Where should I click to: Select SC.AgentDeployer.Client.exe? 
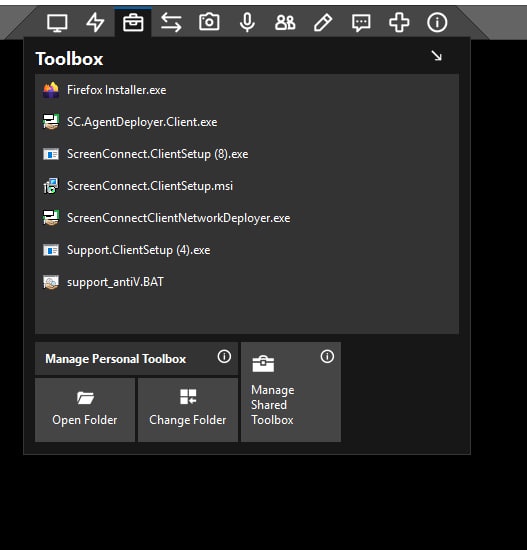247,122
